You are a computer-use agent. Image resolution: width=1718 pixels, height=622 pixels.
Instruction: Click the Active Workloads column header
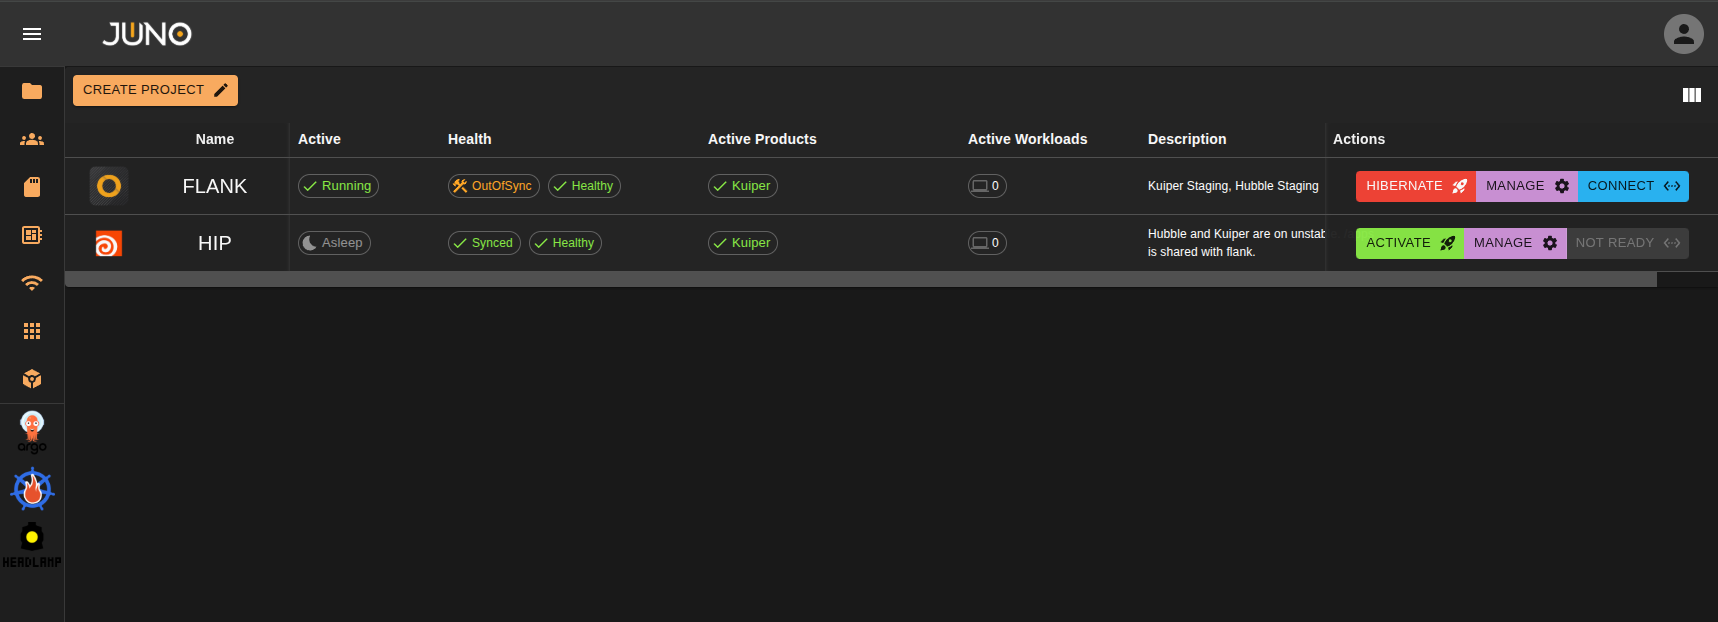(1027, 139)
